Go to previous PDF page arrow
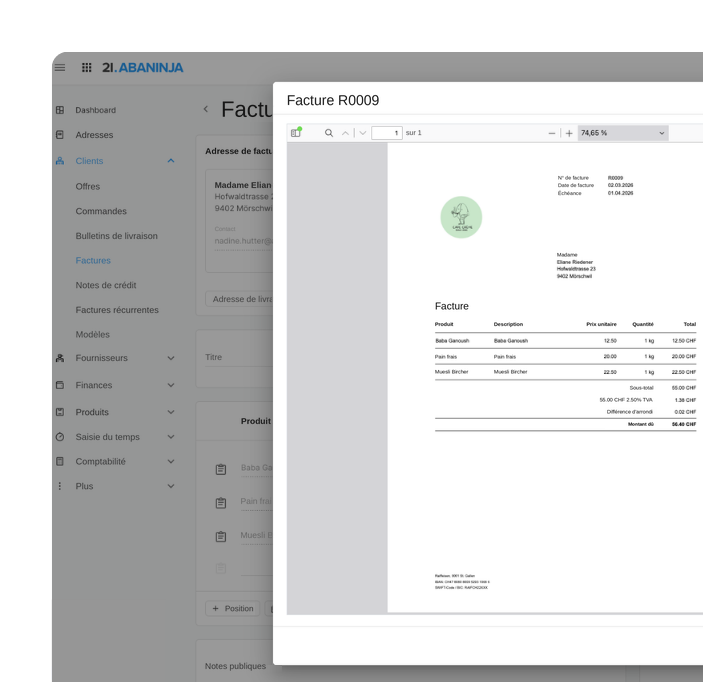 (345, 133)
